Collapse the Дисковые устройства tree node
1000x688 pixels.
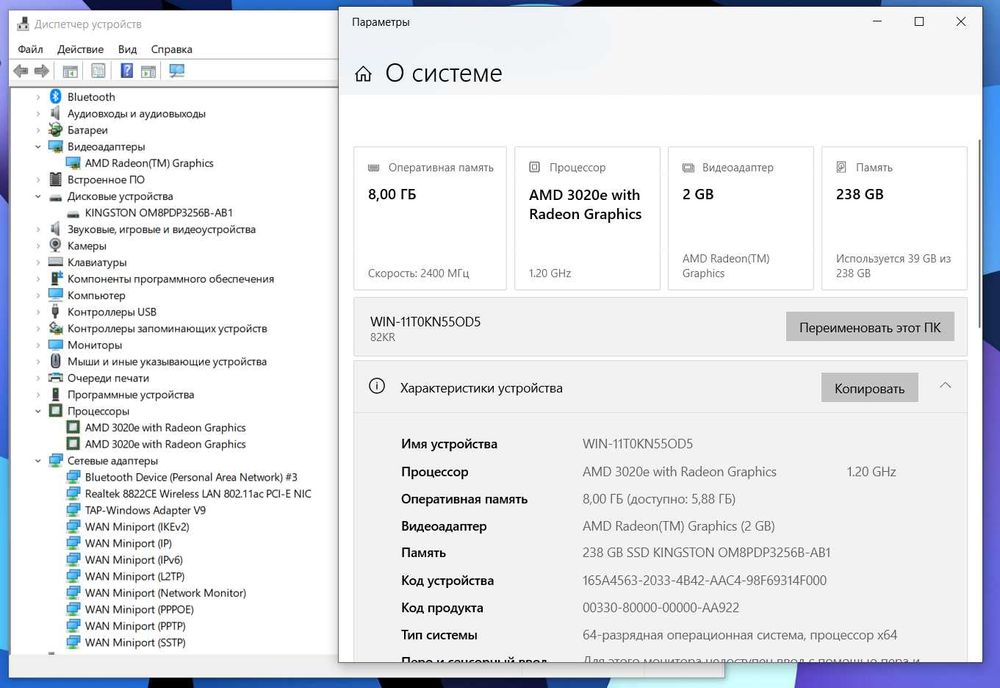tap(38, 196)
